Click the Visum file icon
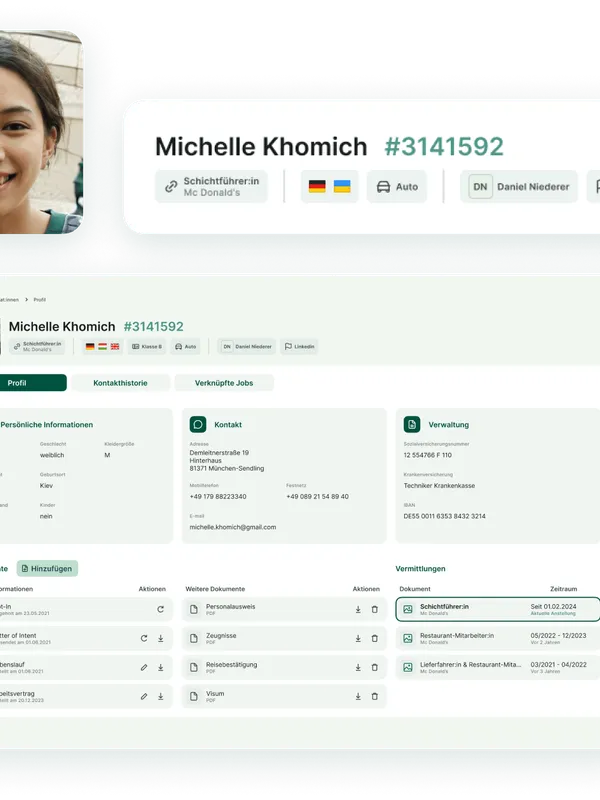The height and width of the screenshot is (800, 600). coord(194,696)
